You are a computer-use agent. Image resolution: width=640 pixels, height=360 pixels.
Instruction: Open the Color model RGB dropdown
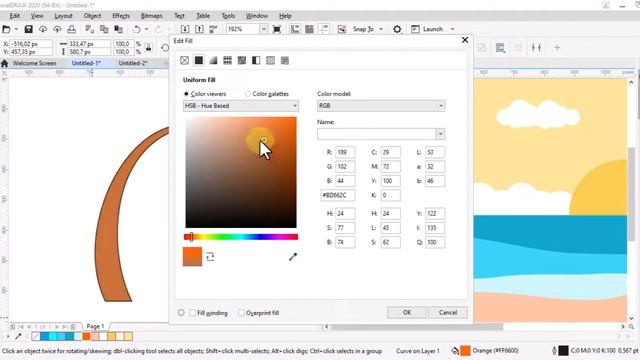[x=381, y=106]
